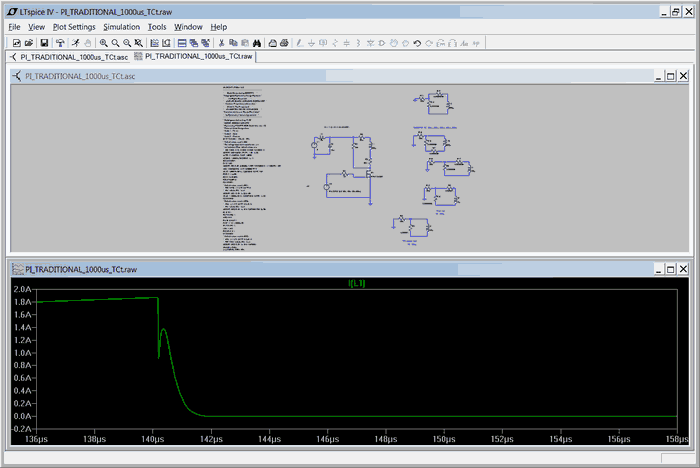Image resolution: width=700 pixels, height=468 pixels.
Task: Open the File menu
Action: pyautogui.click(x=14, y=27)
